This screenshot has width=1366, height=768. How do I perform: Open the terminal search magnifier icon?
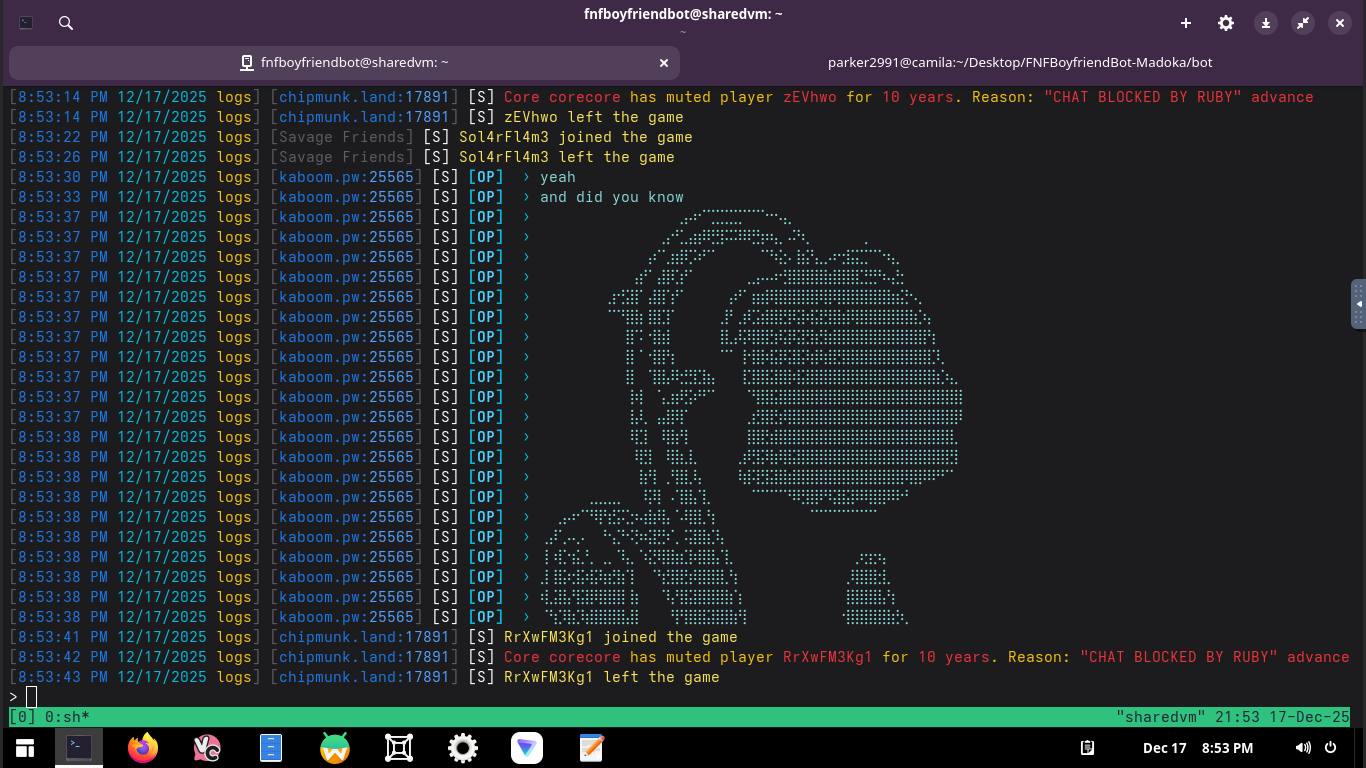coord(66,23)
